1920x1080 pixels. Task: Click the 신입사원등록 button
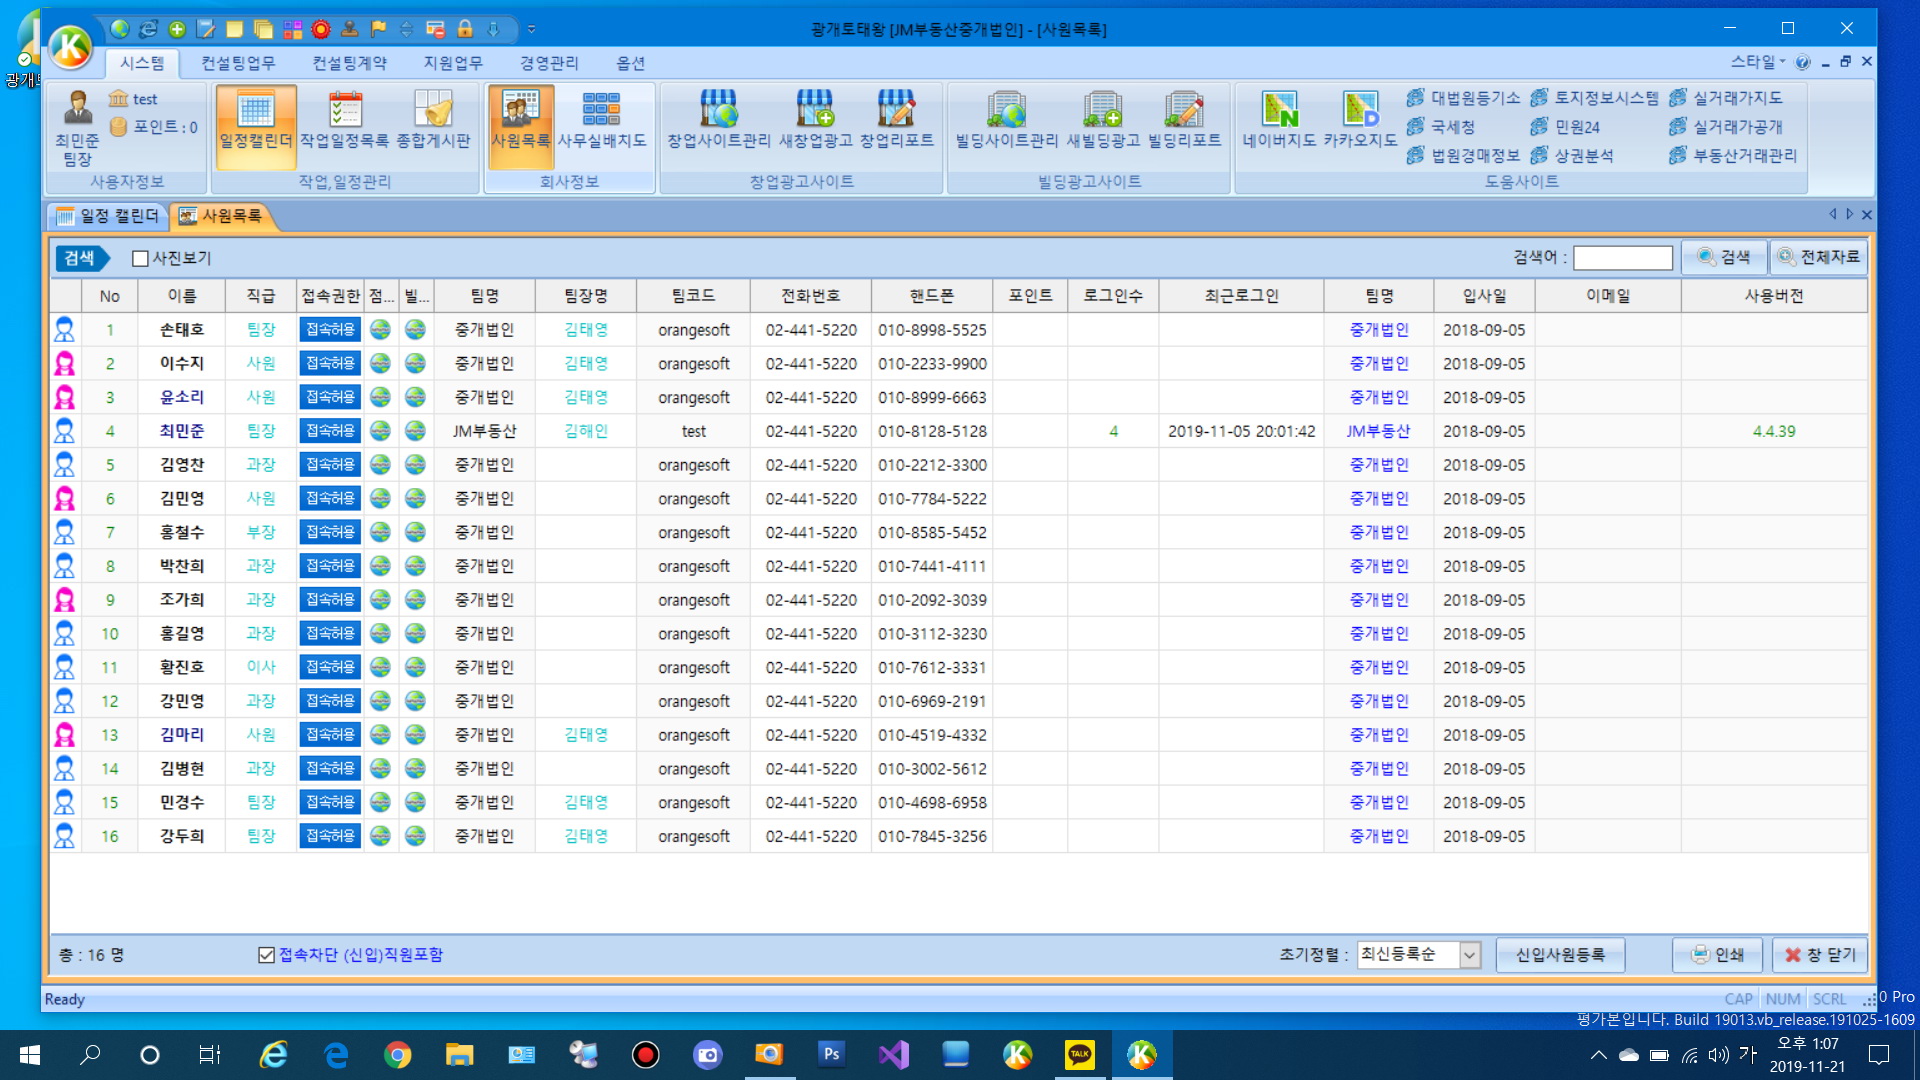(x=1559, y=955)
